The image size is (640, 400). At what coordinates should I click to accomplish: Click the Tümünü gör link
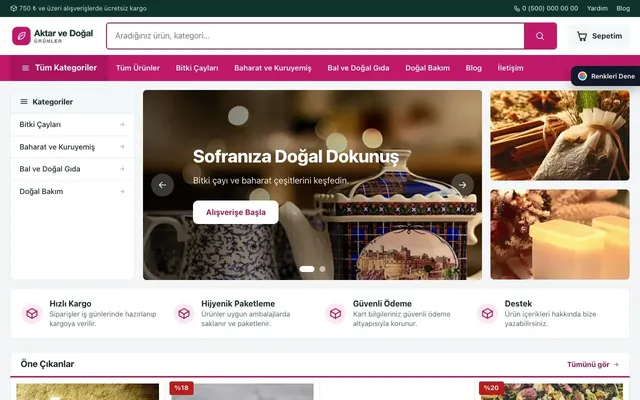click(593, 364)
